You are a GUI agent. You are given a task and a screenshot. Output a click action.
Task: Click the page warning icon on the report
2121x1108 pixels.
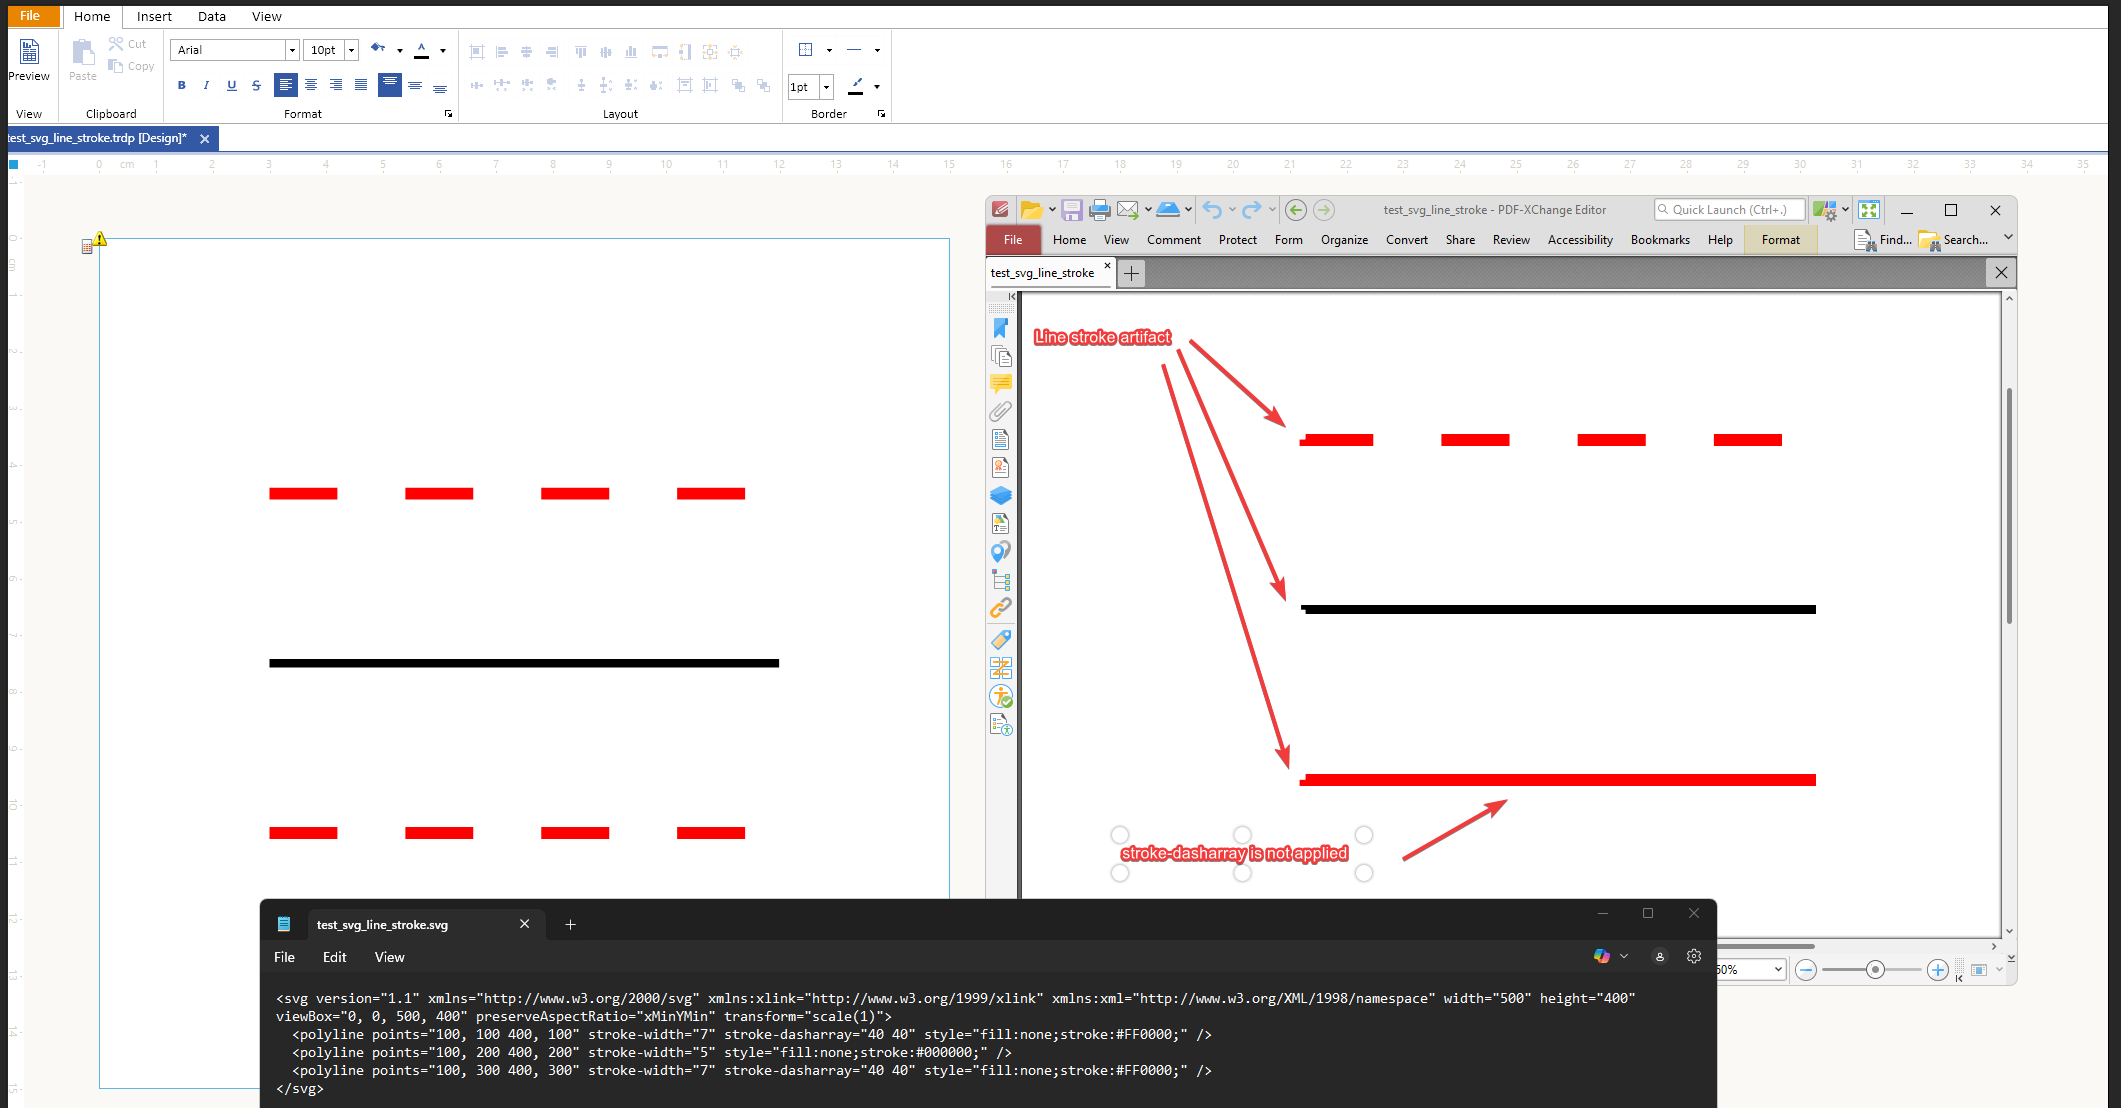click(100, 238)
